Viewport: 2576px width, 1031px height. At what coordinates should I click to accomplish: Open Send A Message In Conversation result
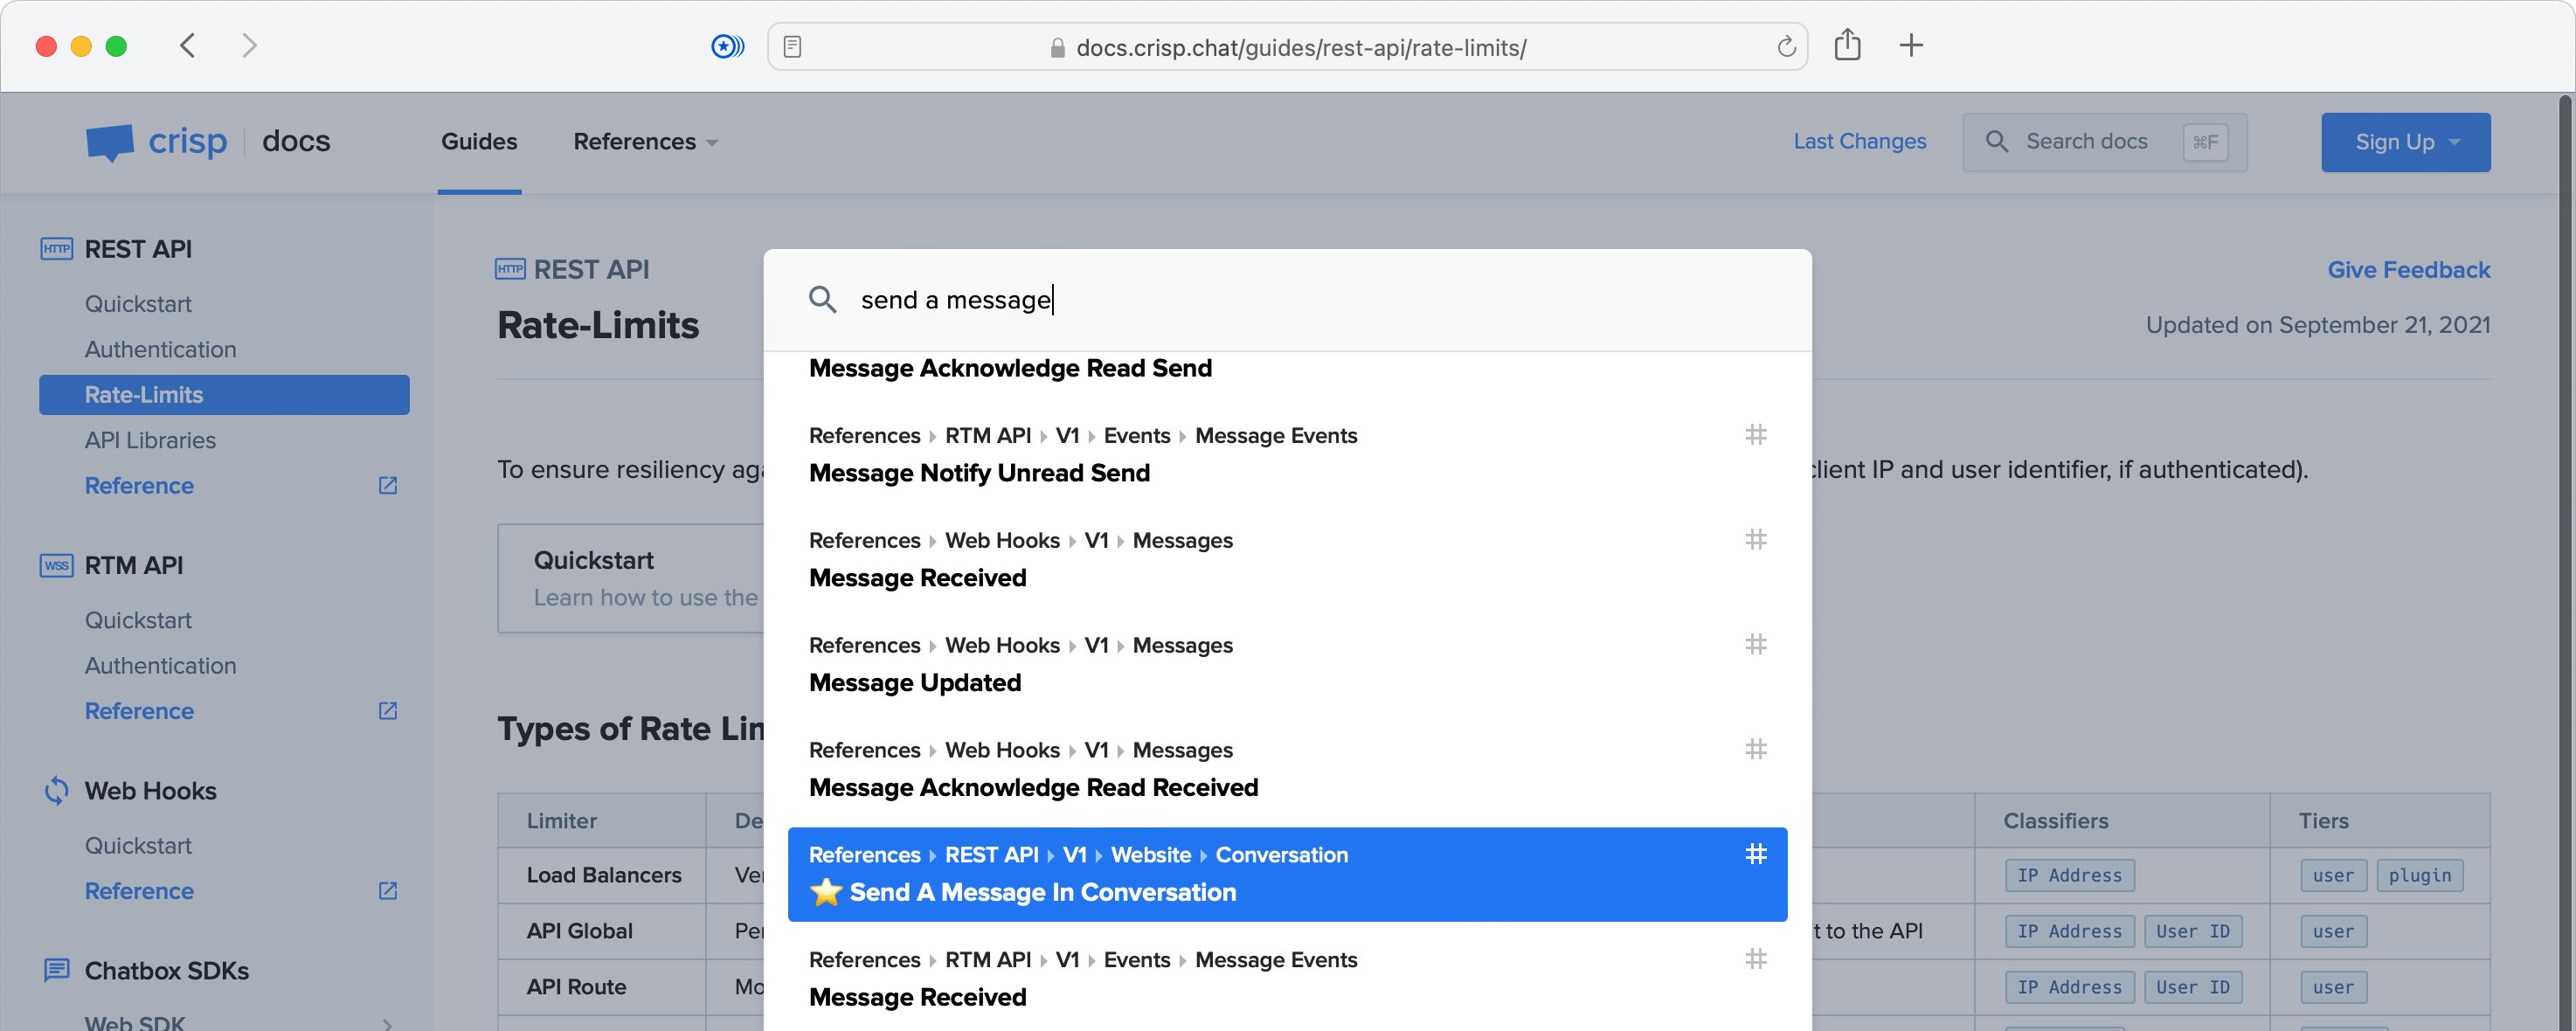pyautogui.click(x=1287, y=874)
